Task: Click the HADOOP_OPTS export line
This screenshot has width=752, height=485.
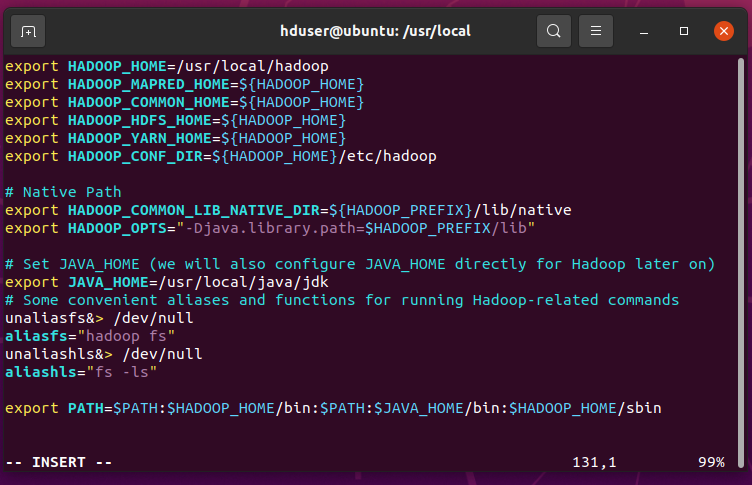Action: coord(270,228)
